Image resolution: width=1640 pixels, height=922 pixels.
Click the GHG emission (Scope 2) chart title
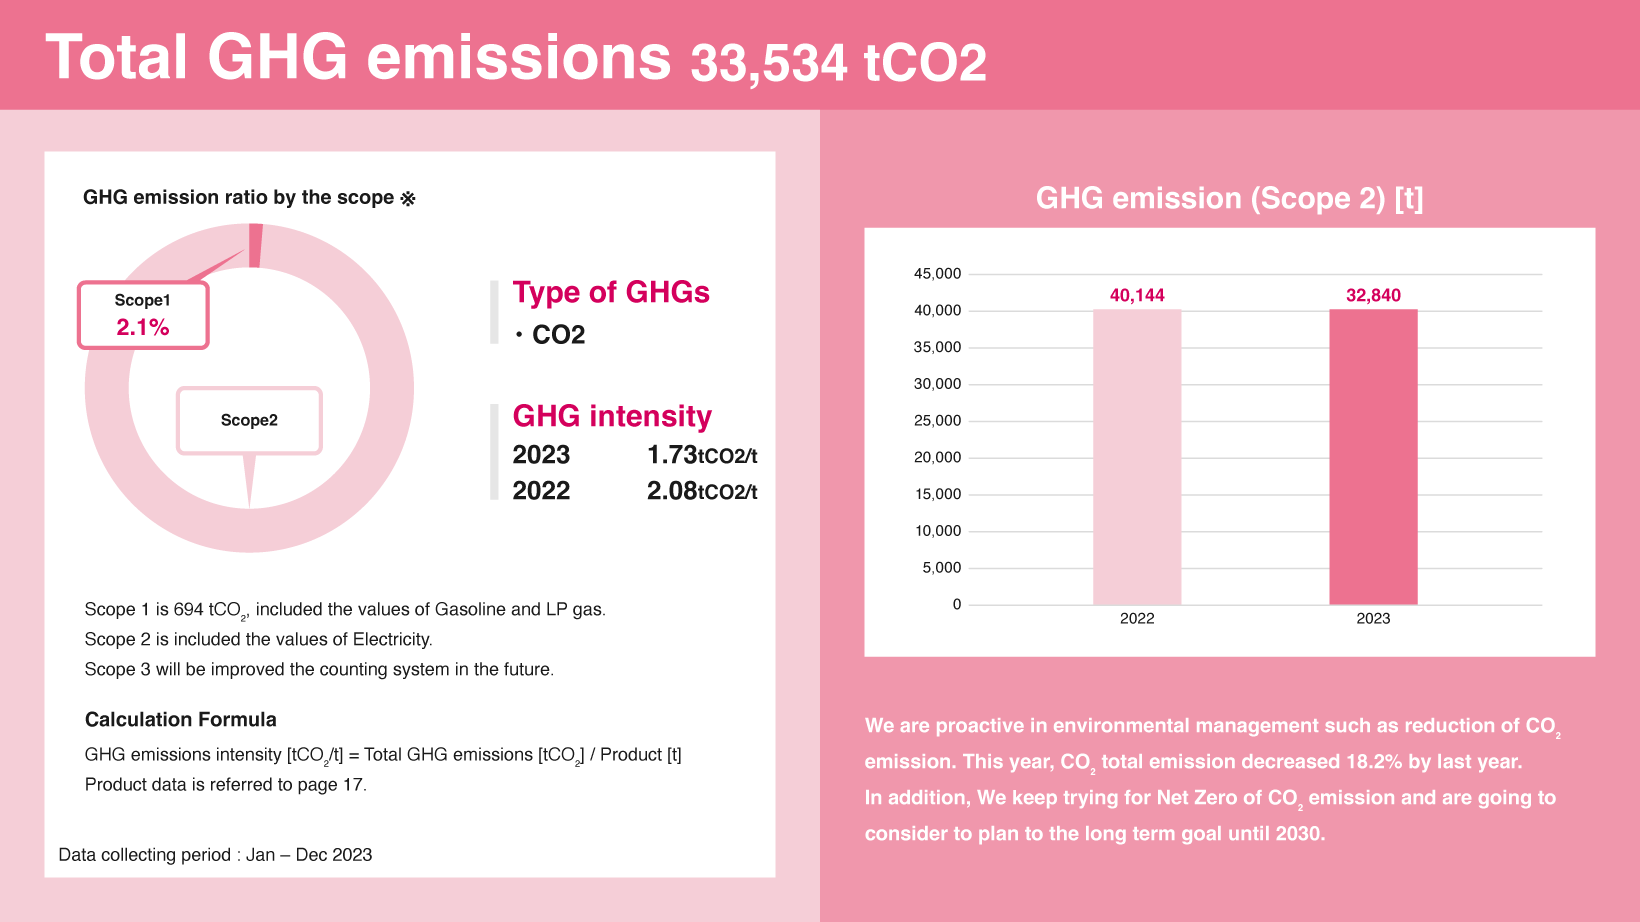[x=1230, y=198]
